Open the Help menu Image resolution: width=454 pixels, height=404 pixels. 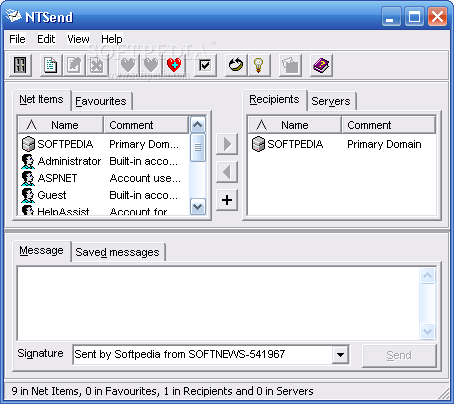[x=112, y=39]
